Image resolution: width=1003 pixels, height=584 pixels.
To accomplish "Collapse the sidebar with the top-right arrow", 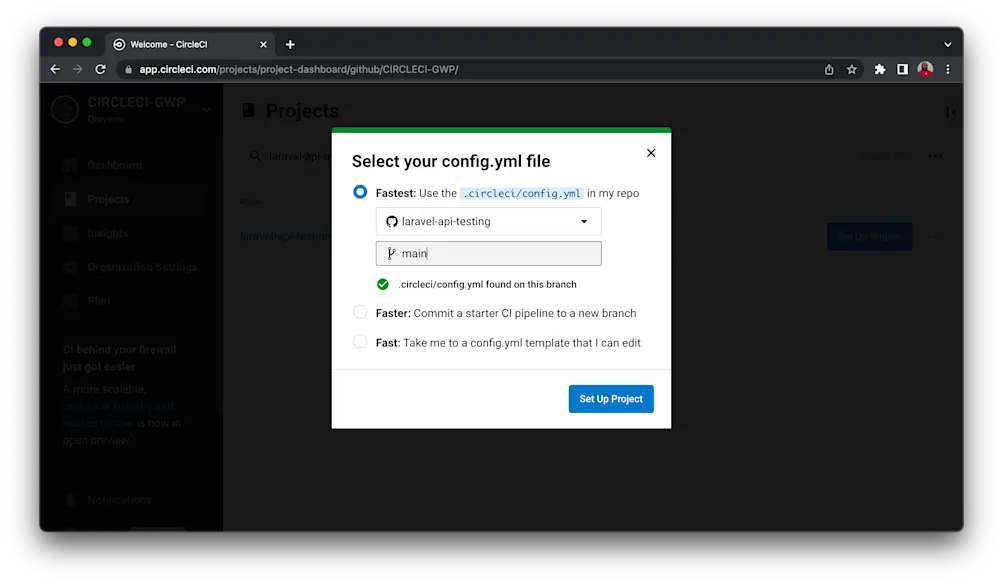I will coord(951,112).
